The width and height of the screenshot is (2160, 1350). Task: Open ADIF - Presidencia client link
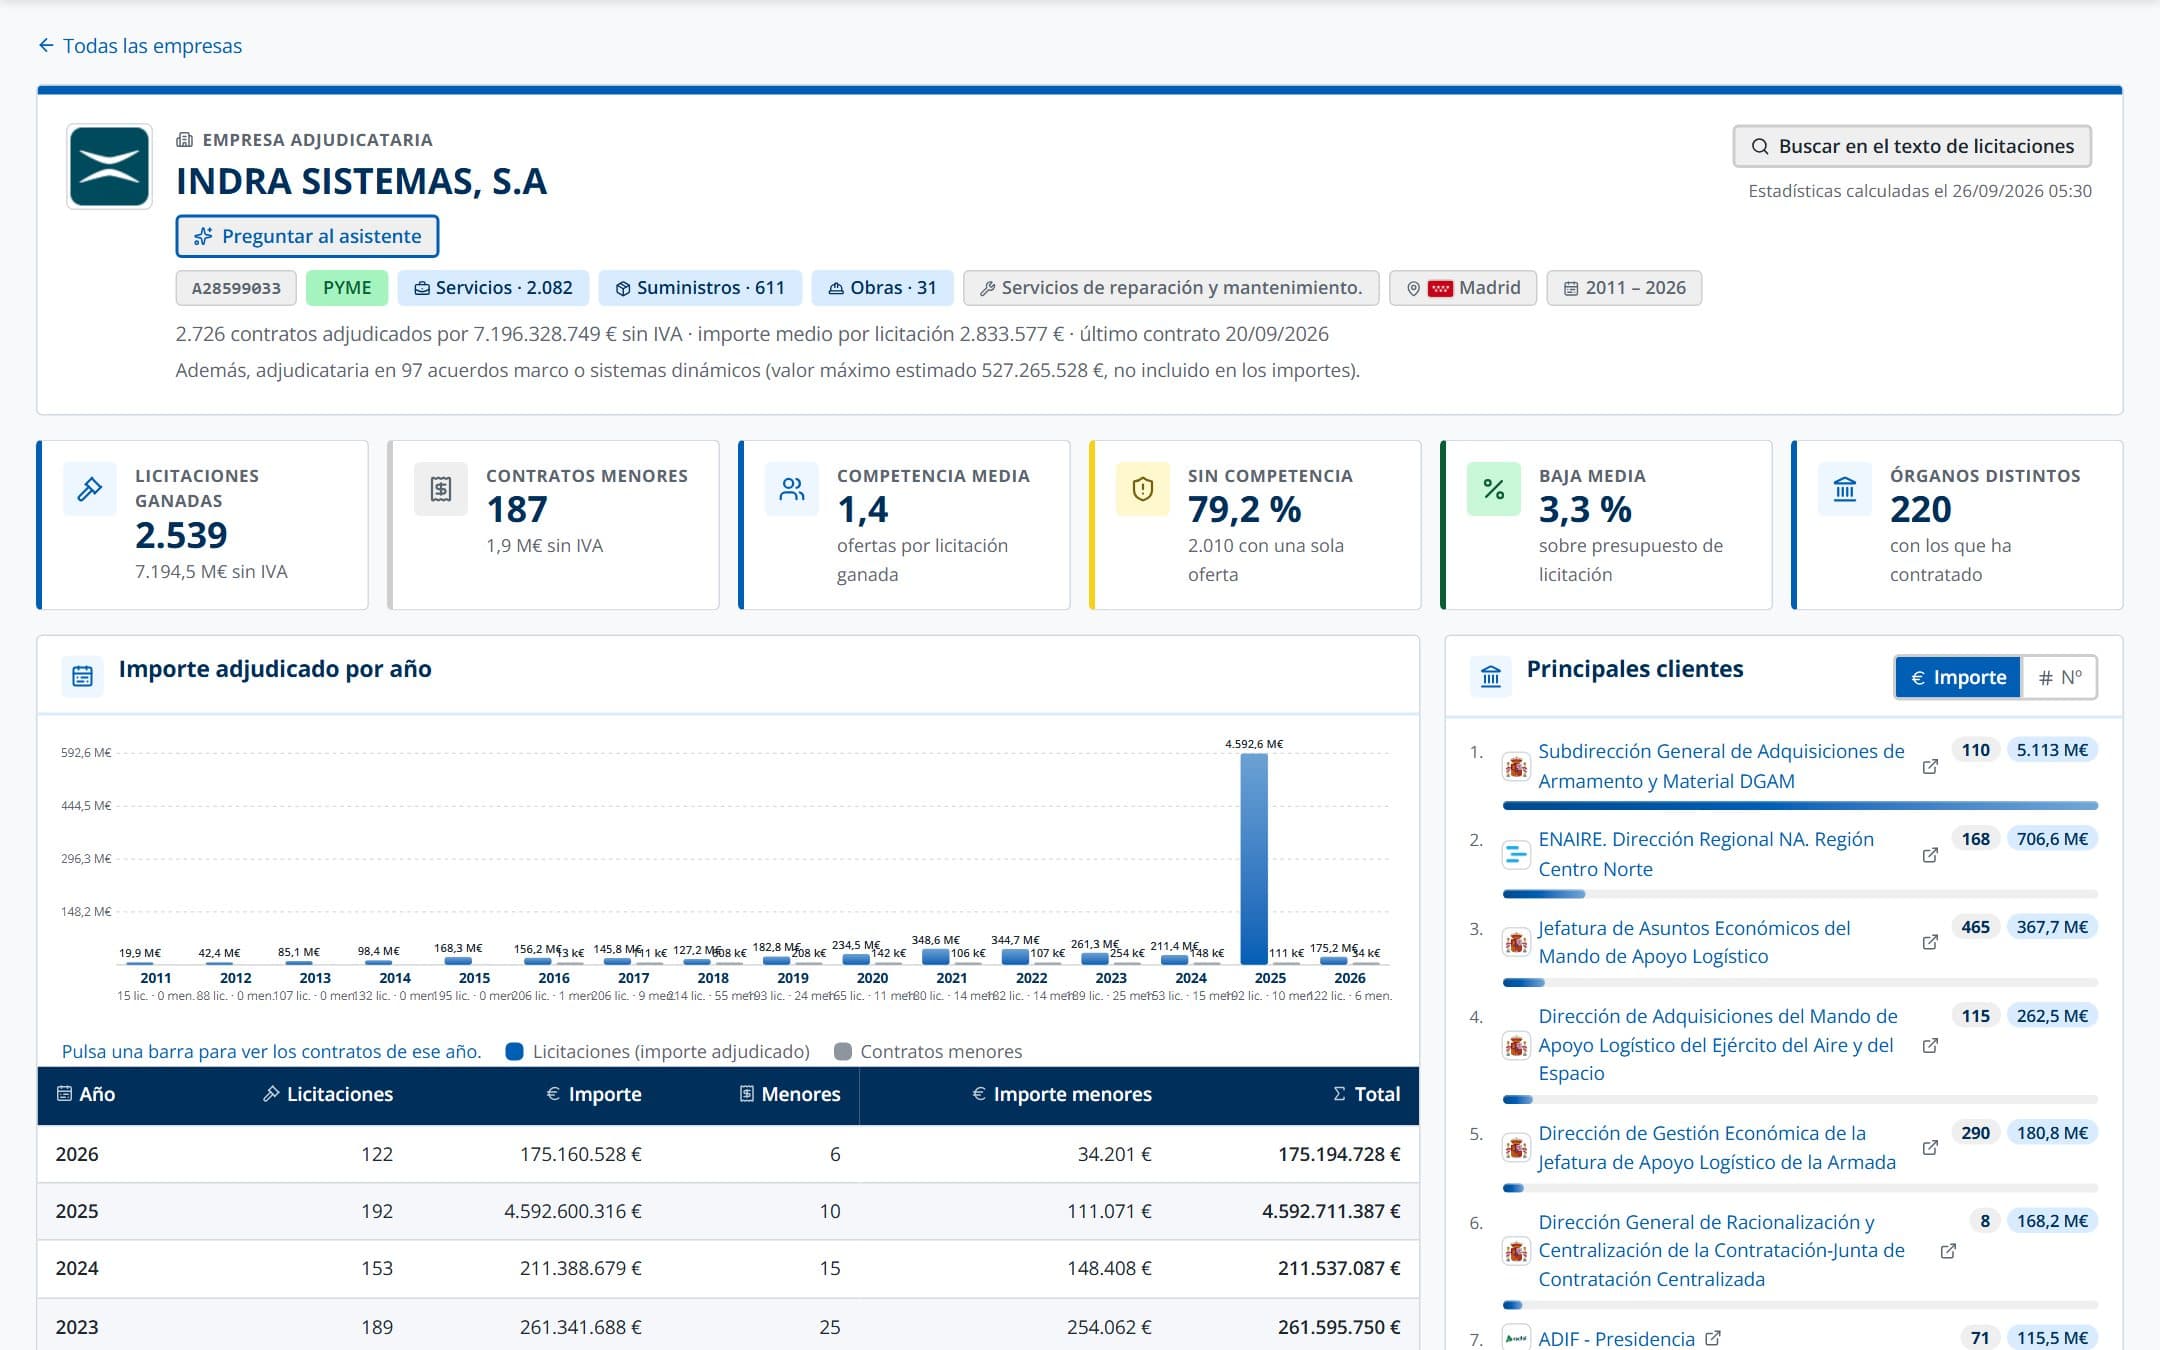click(x=1616, y=1338)
